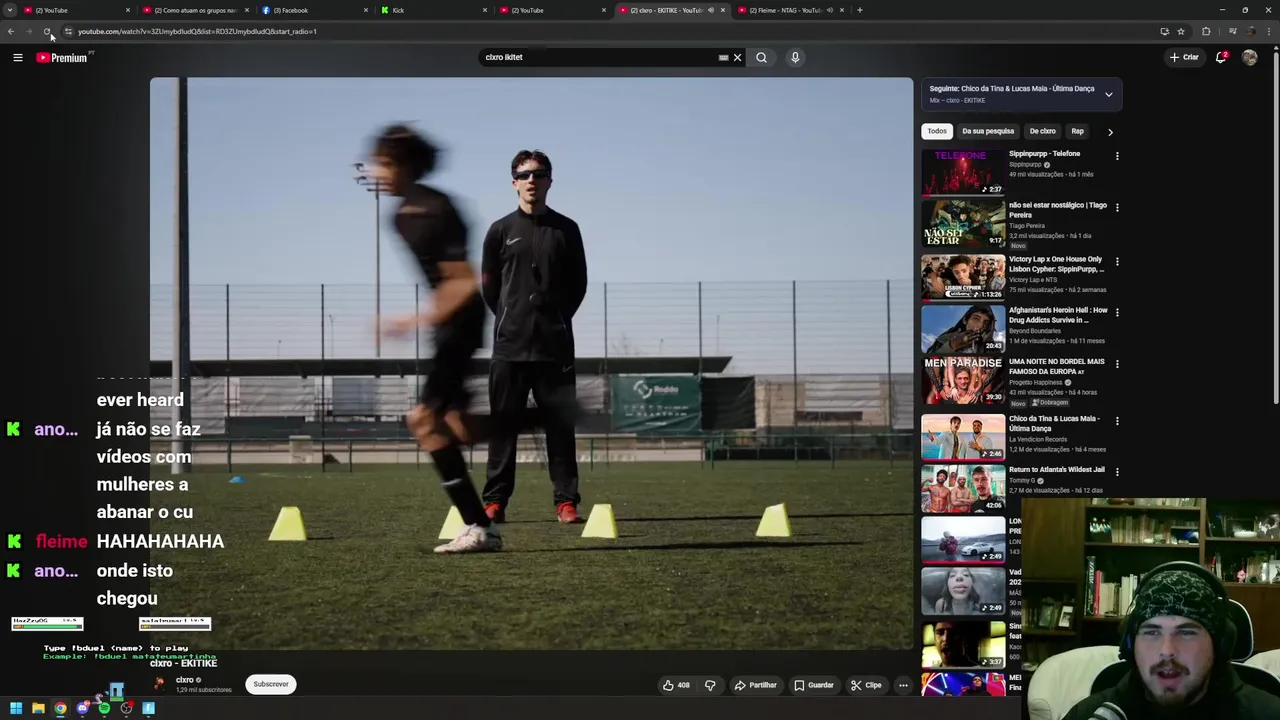The image size is (1280, 720).
Task: Play the Lisbon Cypher video thumbnail
Action: coord(963,277)
